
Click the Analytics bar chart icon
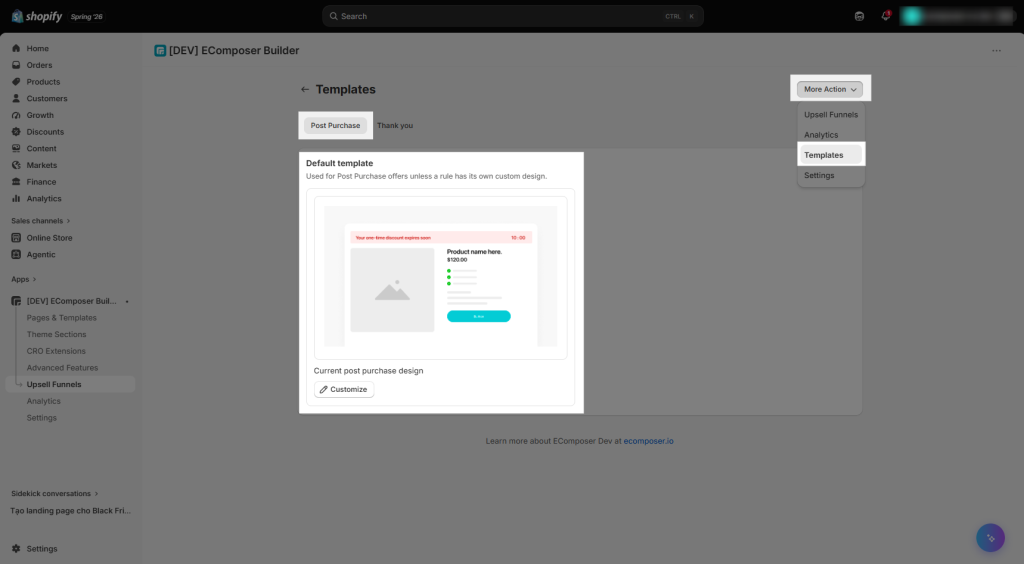[x=16, y=198]
